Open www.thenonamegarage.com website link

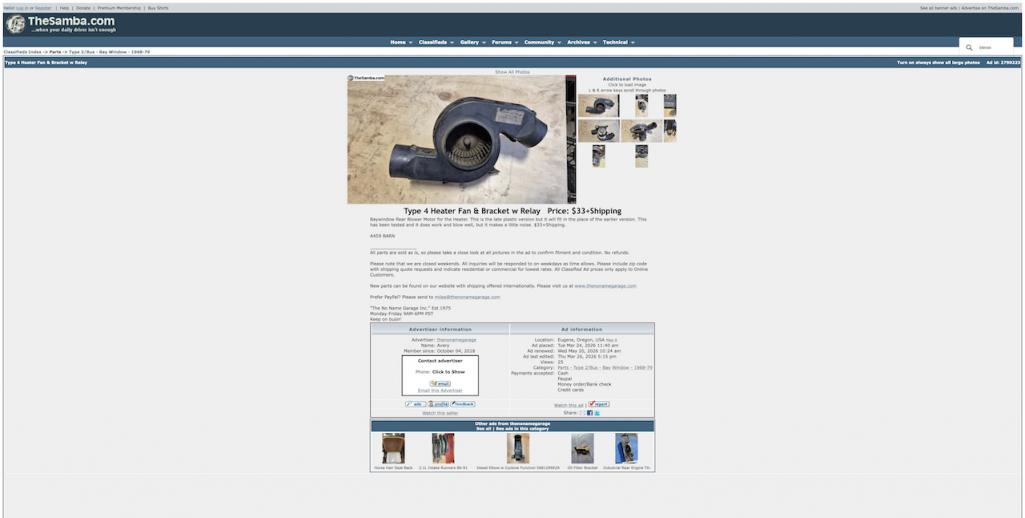(x=605, y=286)
